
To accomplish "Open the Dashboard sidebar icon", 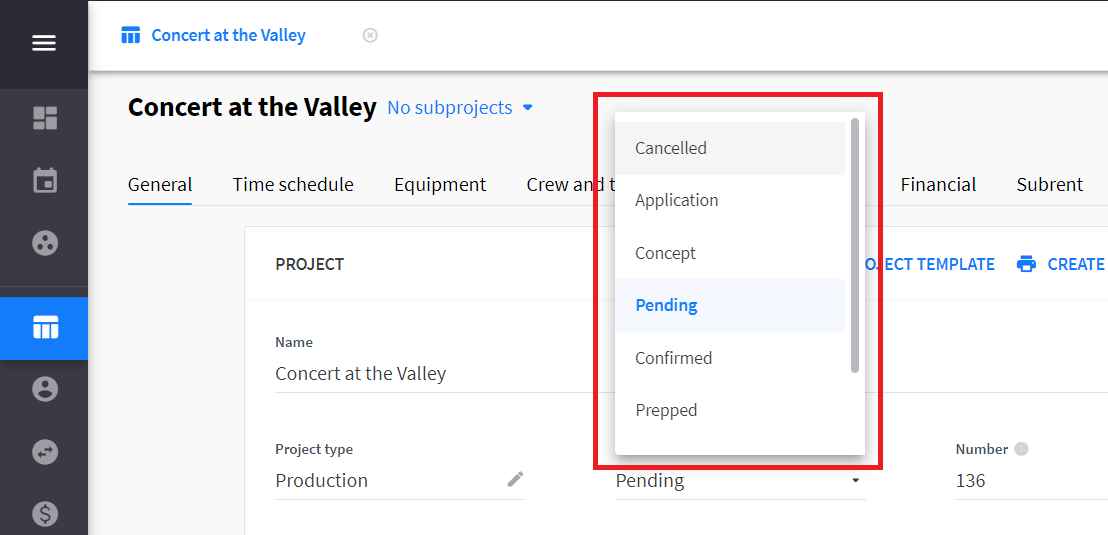I will click(45, 118).
